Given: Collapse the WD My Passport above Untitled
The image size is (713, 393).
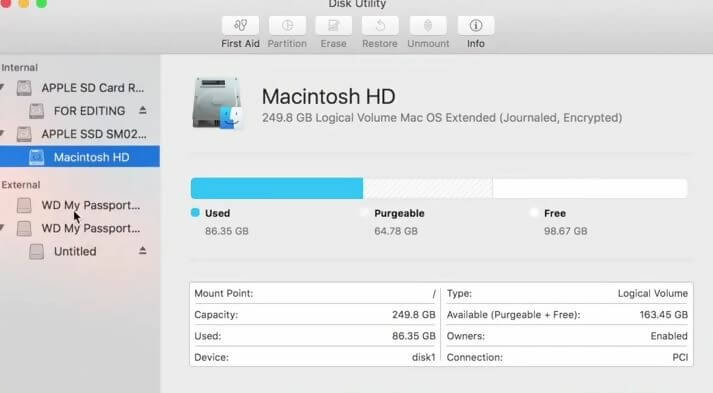Looking at the screenshot, I should click(x=2, y=227).
